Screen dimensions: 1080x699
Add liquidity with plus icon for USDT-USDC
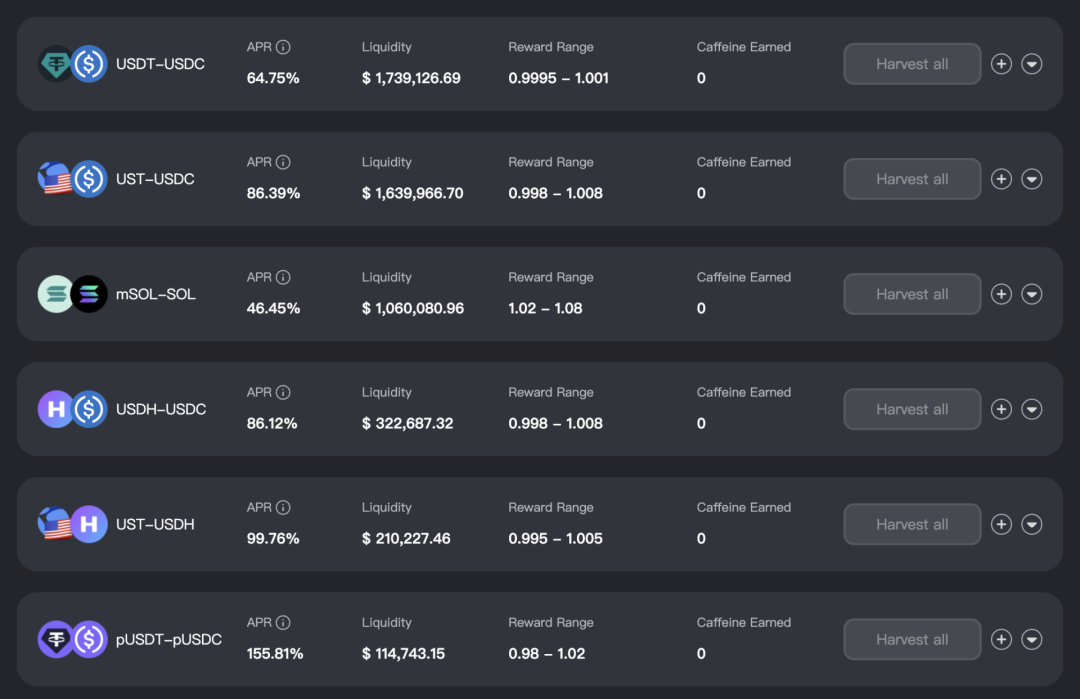point(1001,64)
